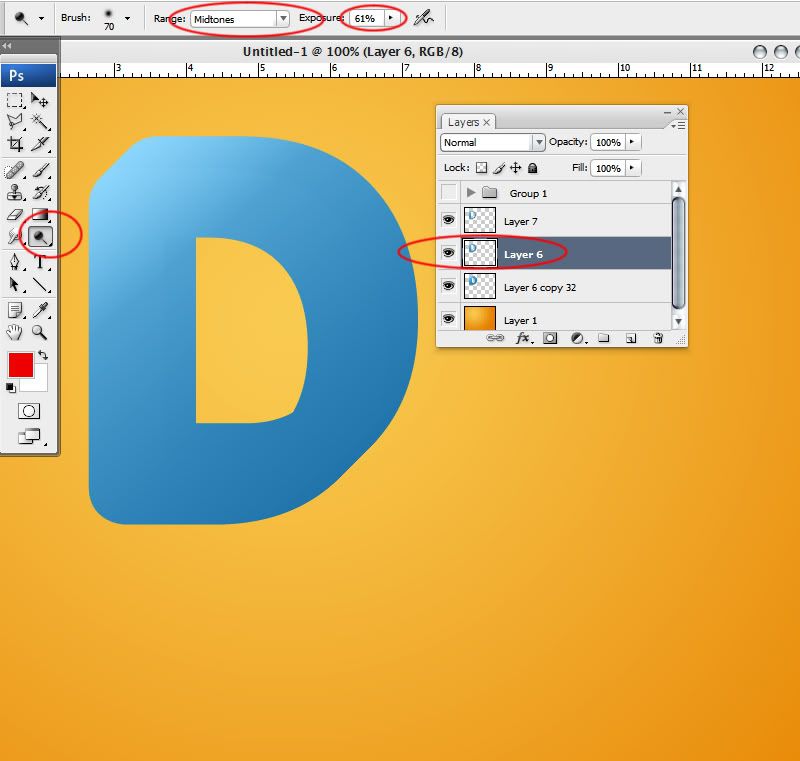
Task: Create a new group in Layers panel
Action: coord(604,338)
